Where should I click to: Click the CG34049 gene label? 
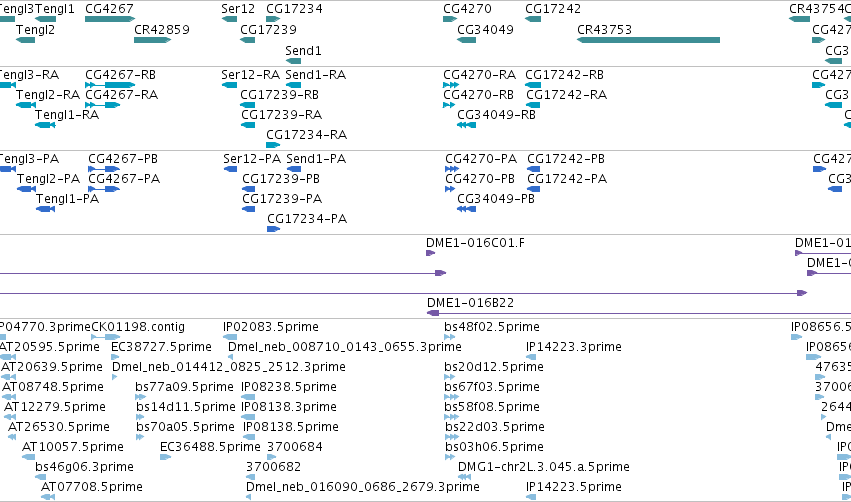pos(485,30)
